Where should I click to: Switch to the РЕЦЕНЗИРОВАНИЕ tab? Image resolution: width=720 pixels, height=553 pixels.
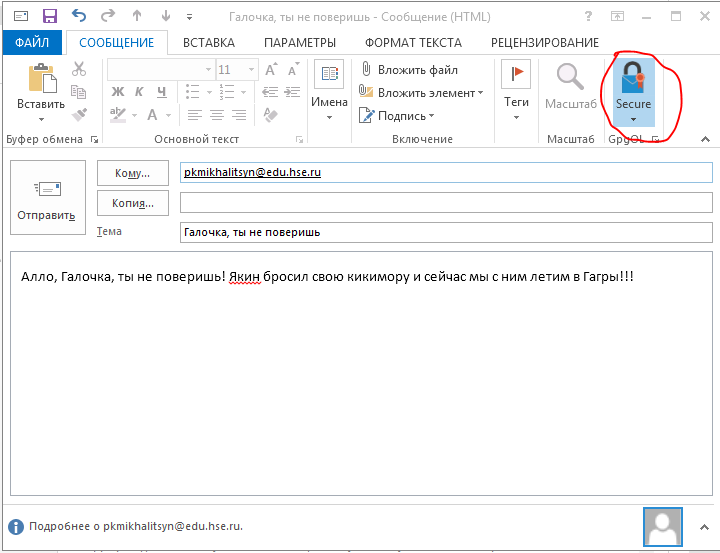545,43
